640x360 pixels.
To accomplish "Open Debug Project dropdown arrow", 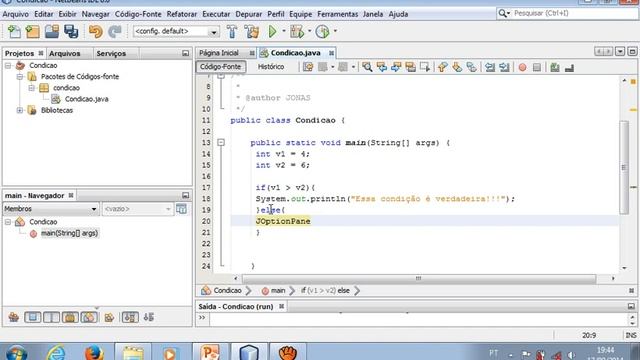I will 309,31.
